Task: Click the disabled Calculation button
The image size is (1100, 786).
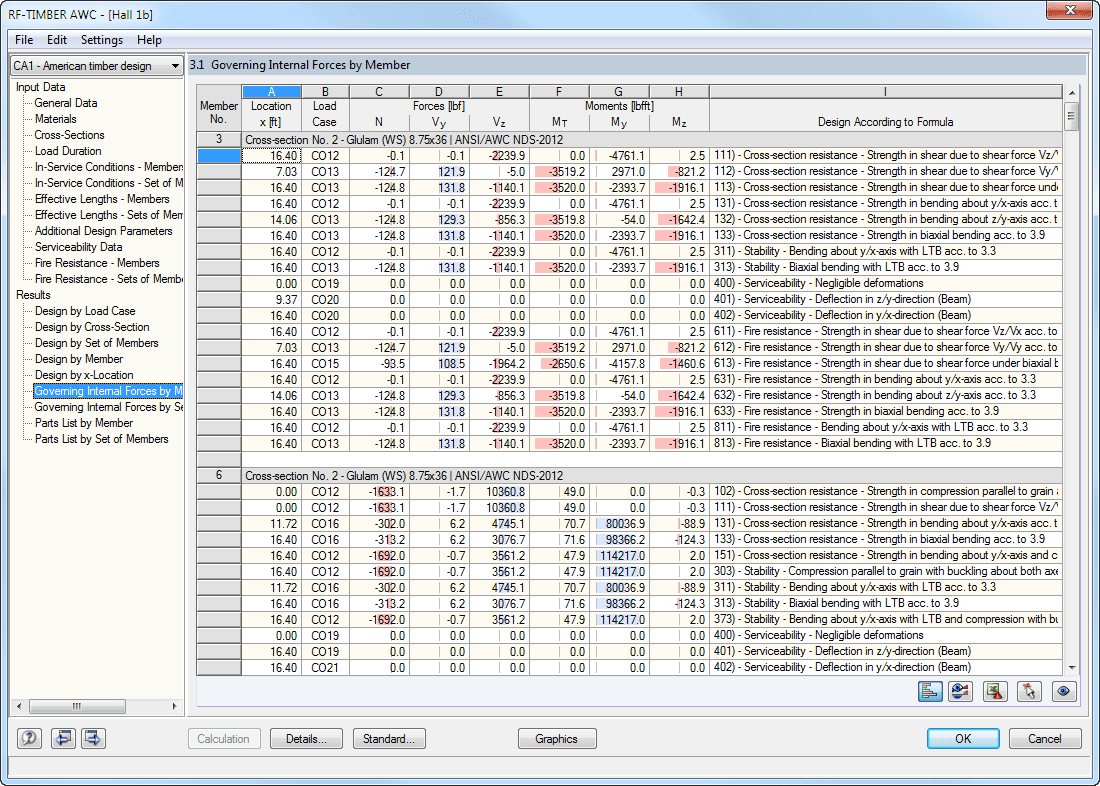Action: pos(224,739)
